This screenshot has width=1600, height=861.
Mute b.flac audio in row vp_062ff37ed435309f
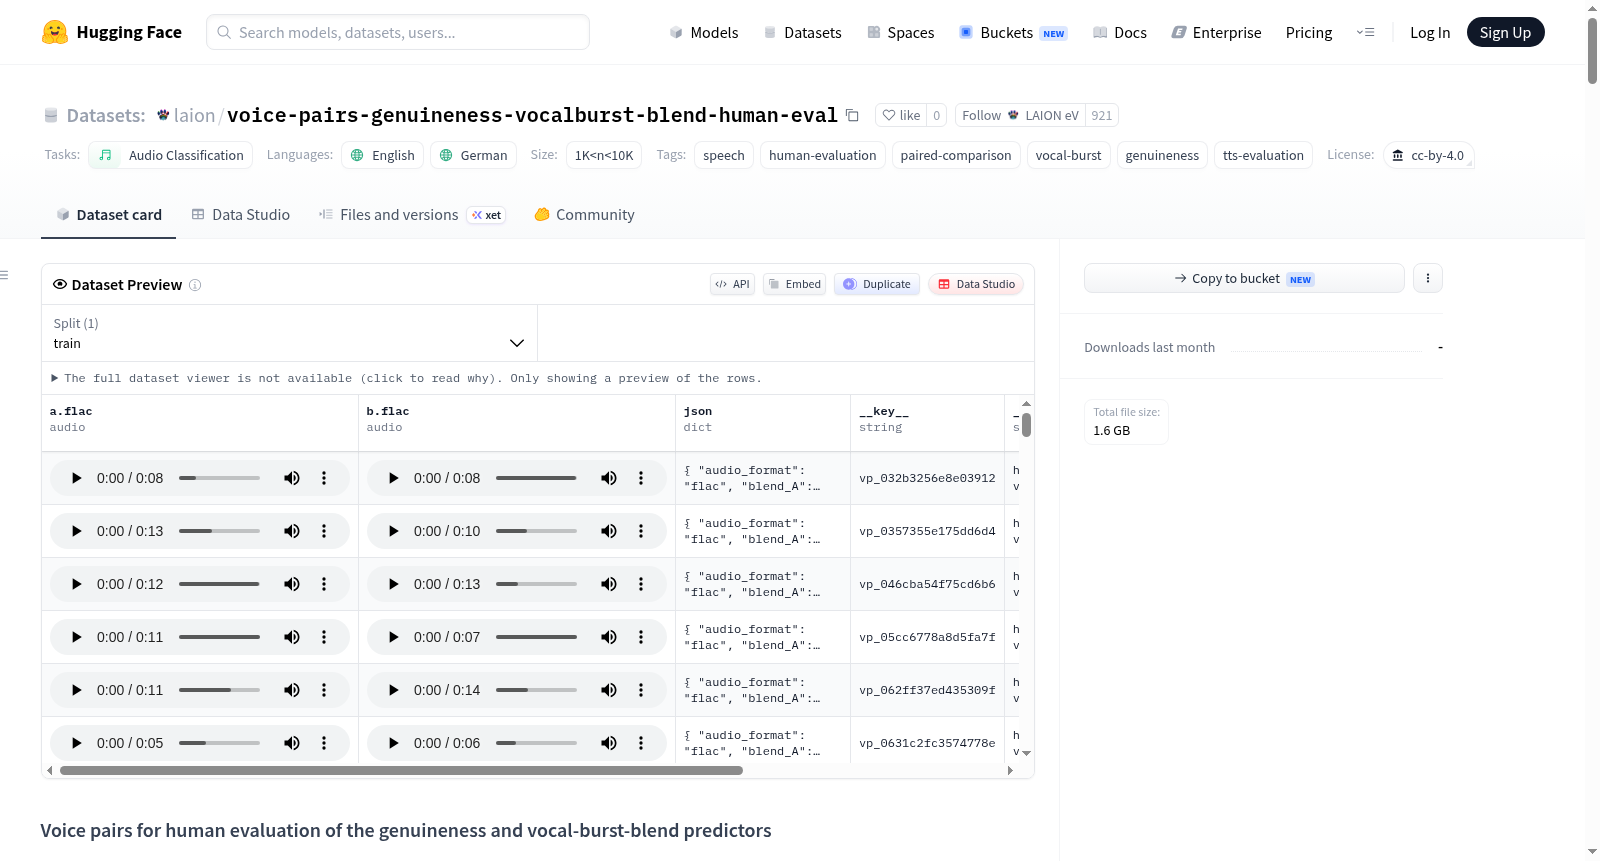click(609, 690)
